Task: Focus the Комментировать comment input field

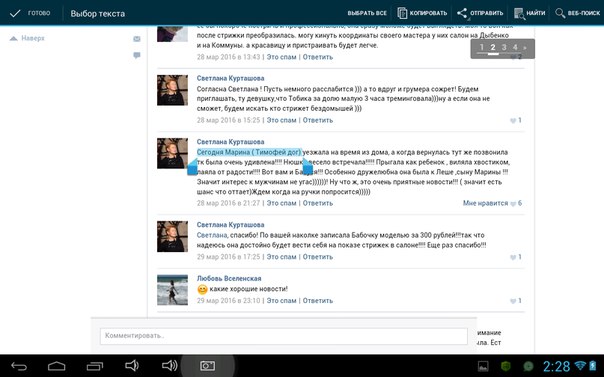Action: pos(284,336)
